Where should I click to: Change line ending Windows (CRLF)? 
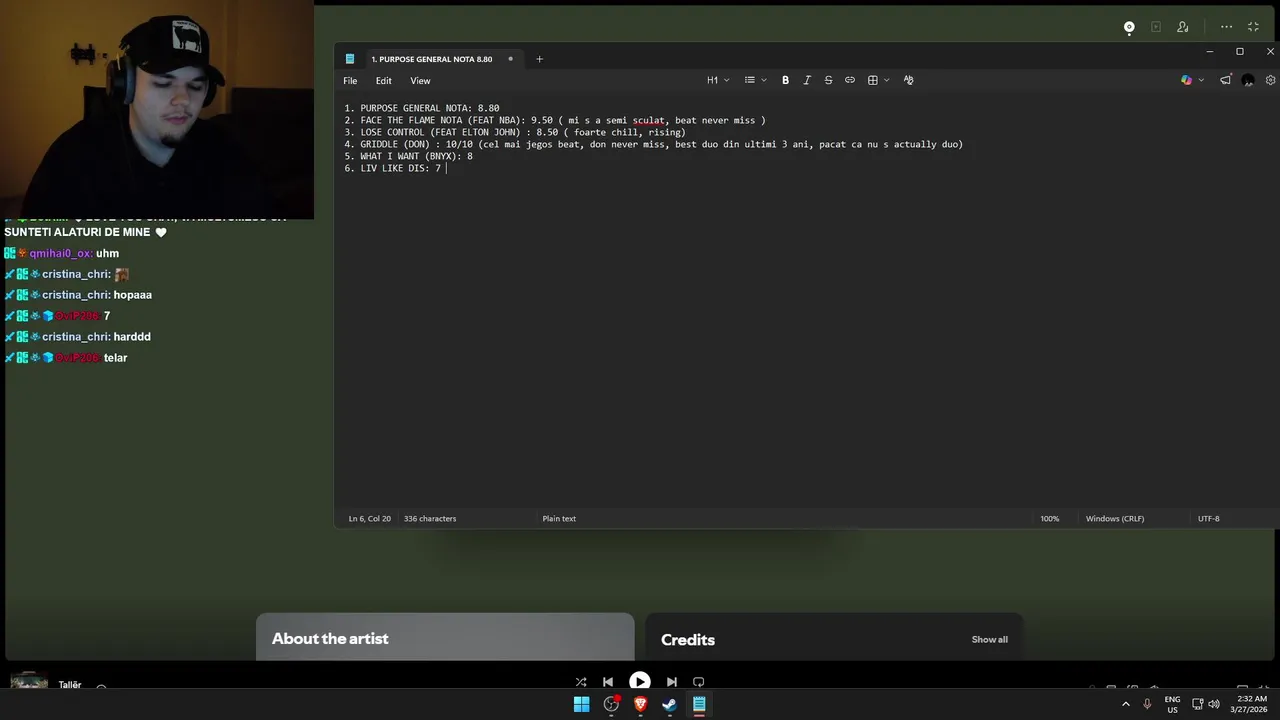(x=1115, y=519)
